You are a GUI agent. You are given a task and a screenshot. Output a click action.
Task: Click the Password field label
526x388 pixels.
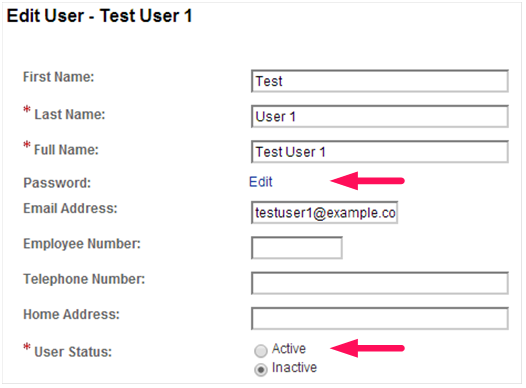(x=57, y=183)
